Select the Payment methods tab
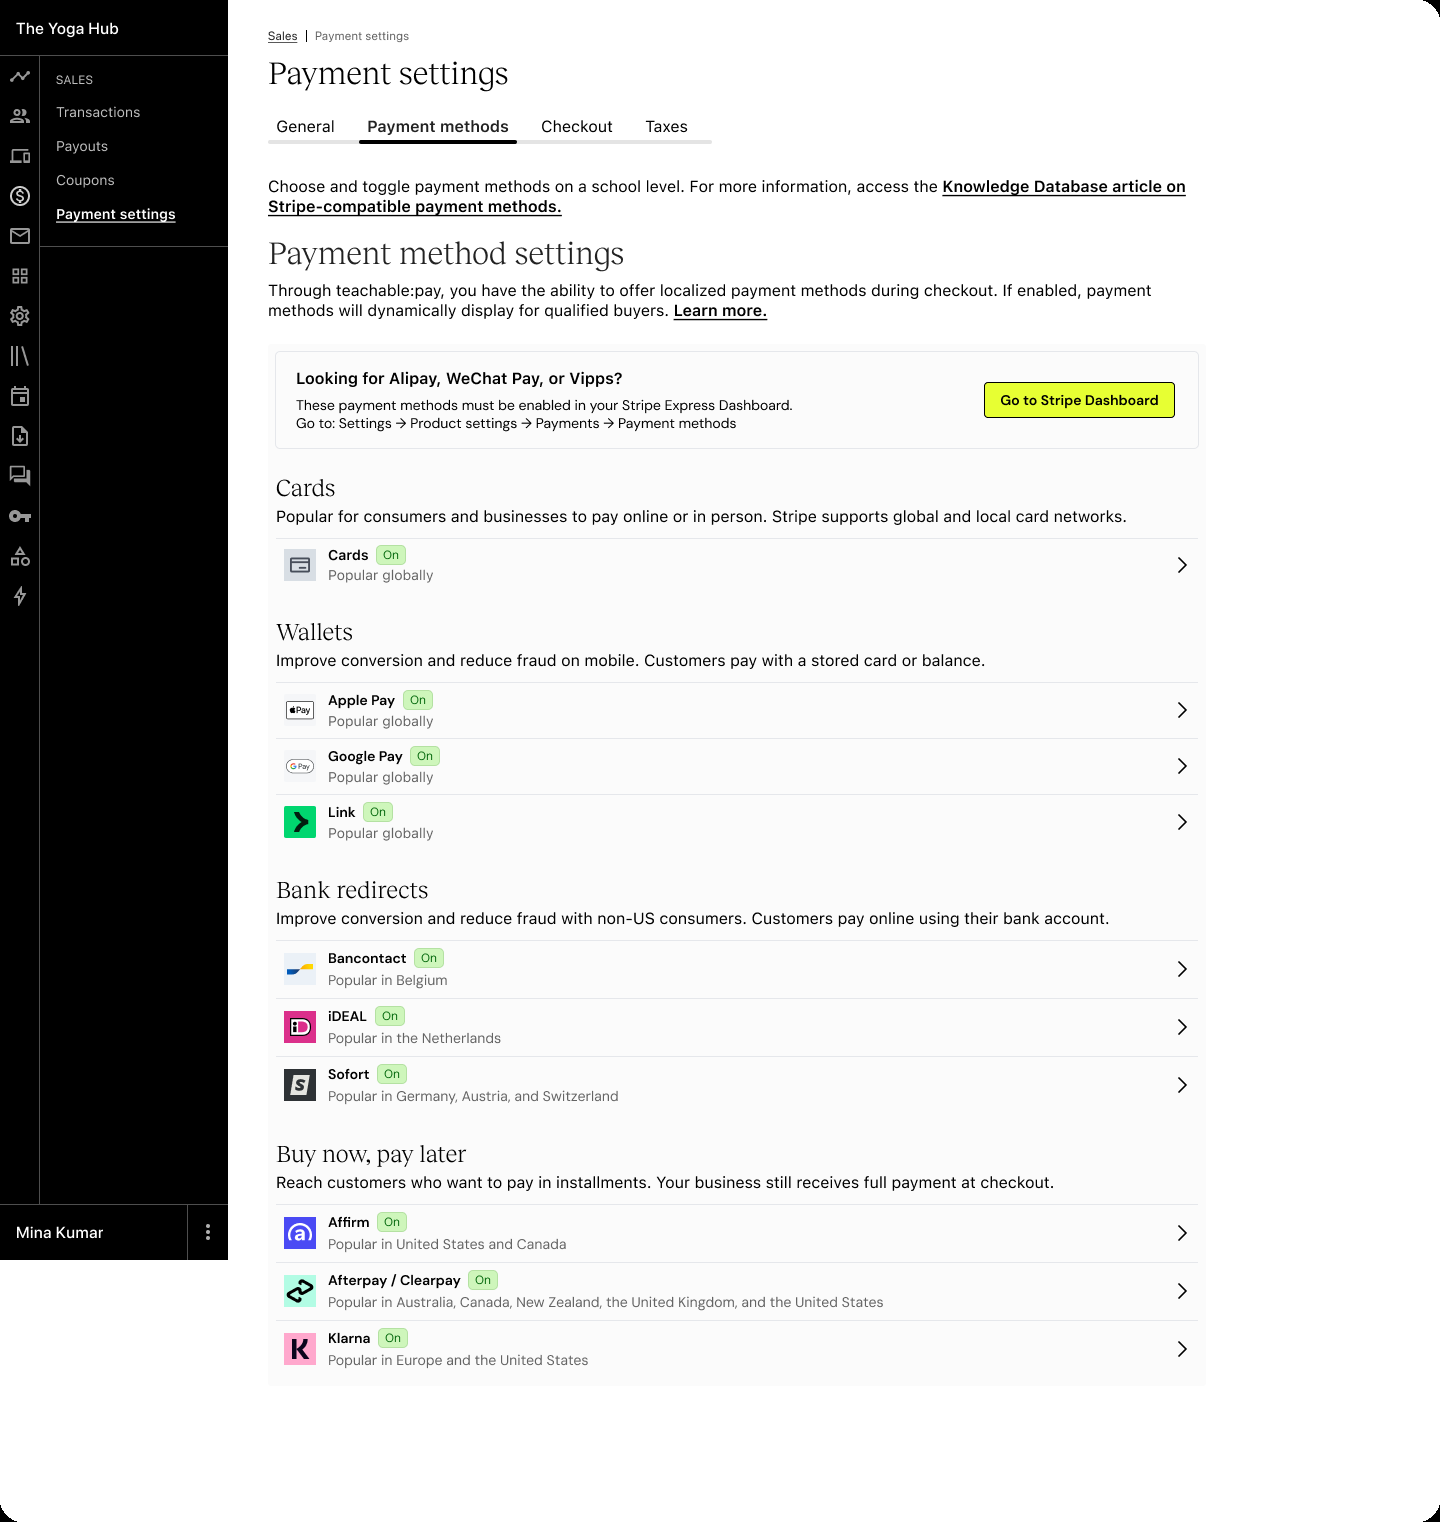 pos(438,126)
